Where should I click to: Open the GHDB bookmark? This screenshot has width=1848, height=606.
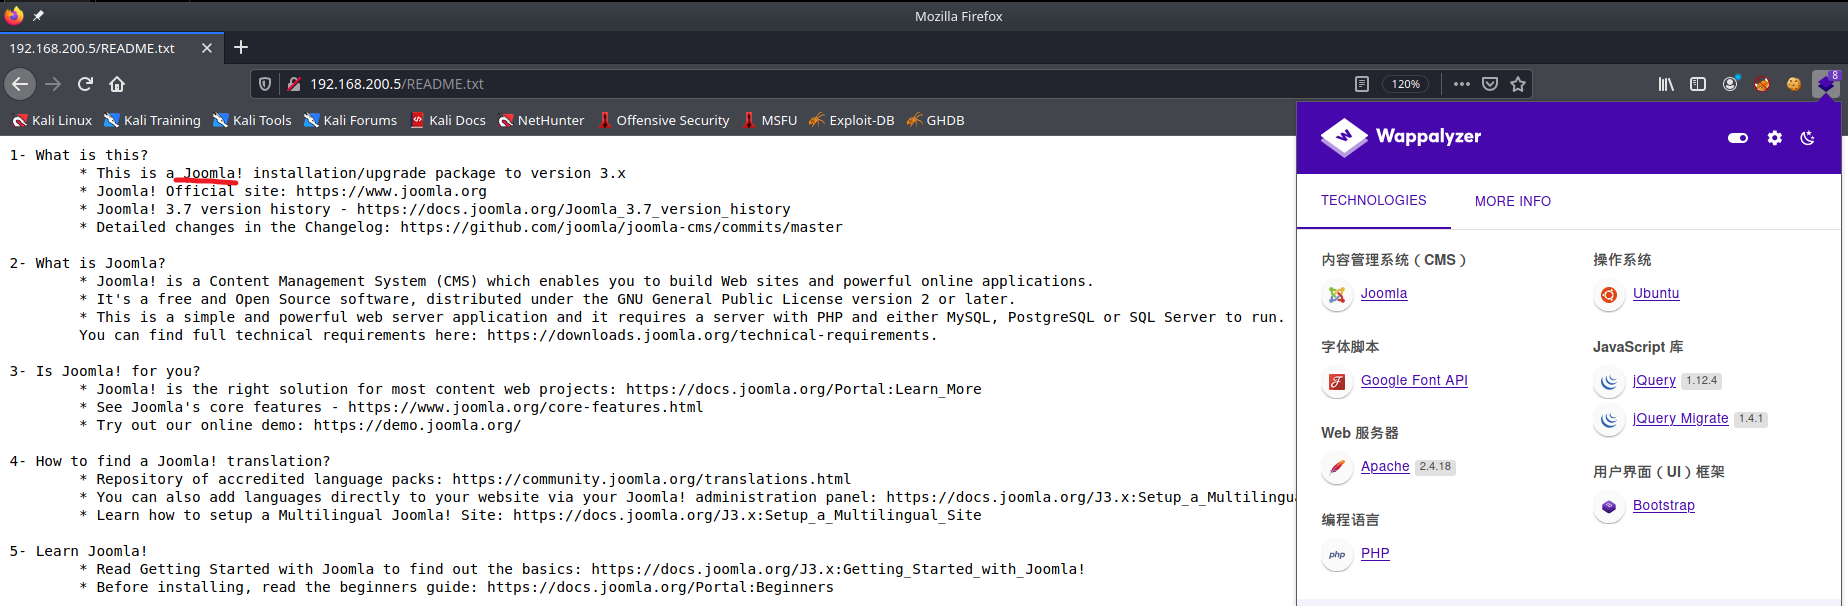click(x=936, y=120)
